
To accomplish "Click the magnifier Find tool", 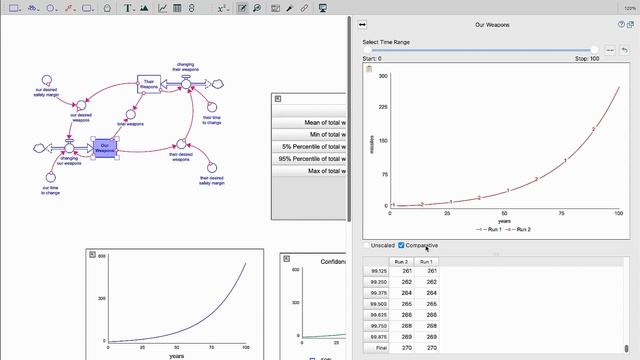I will point(257,8).
